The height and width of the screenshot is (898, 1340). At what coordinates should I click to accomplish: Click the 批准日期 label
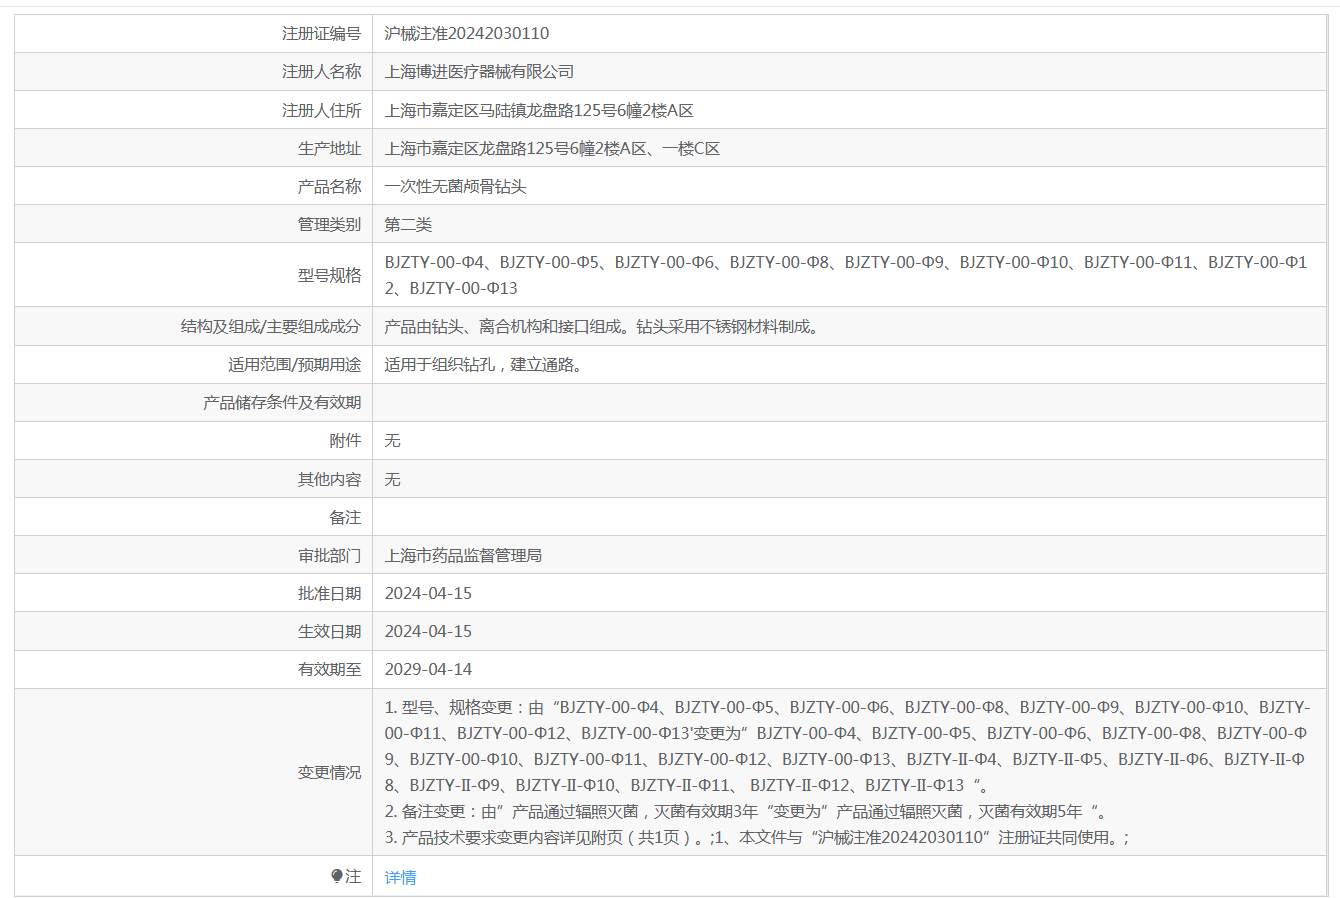(329, 593)
